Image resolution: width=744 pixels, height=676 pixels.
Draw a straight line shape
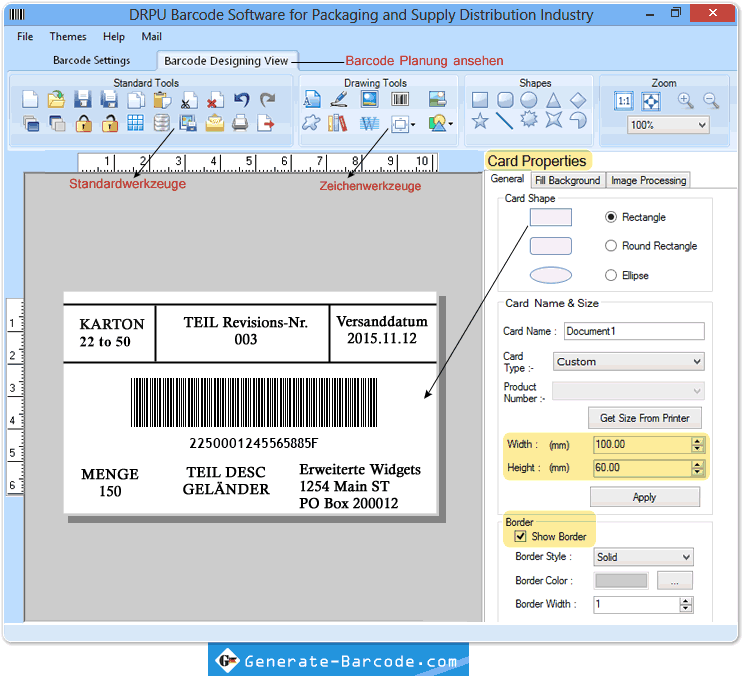tap(504, 121)
